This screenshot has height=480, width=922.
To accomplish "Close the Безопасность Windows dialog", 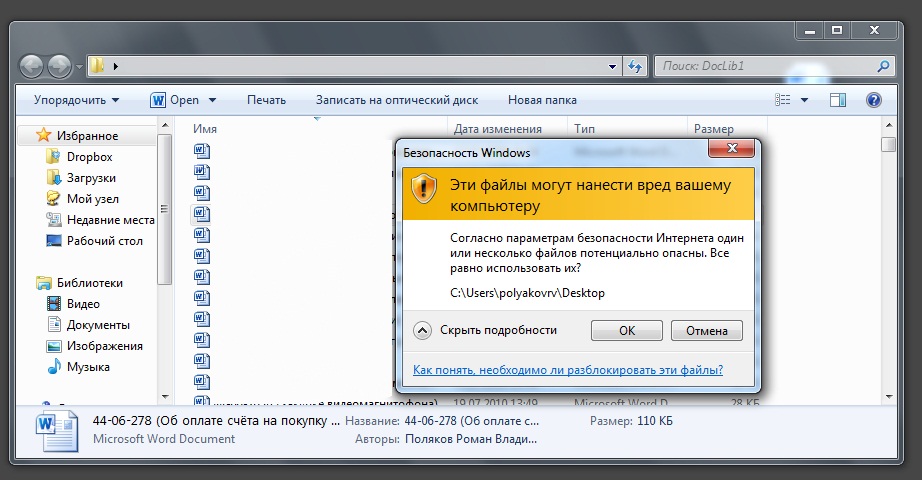I will pyautogui.click(x=731, y=148).
